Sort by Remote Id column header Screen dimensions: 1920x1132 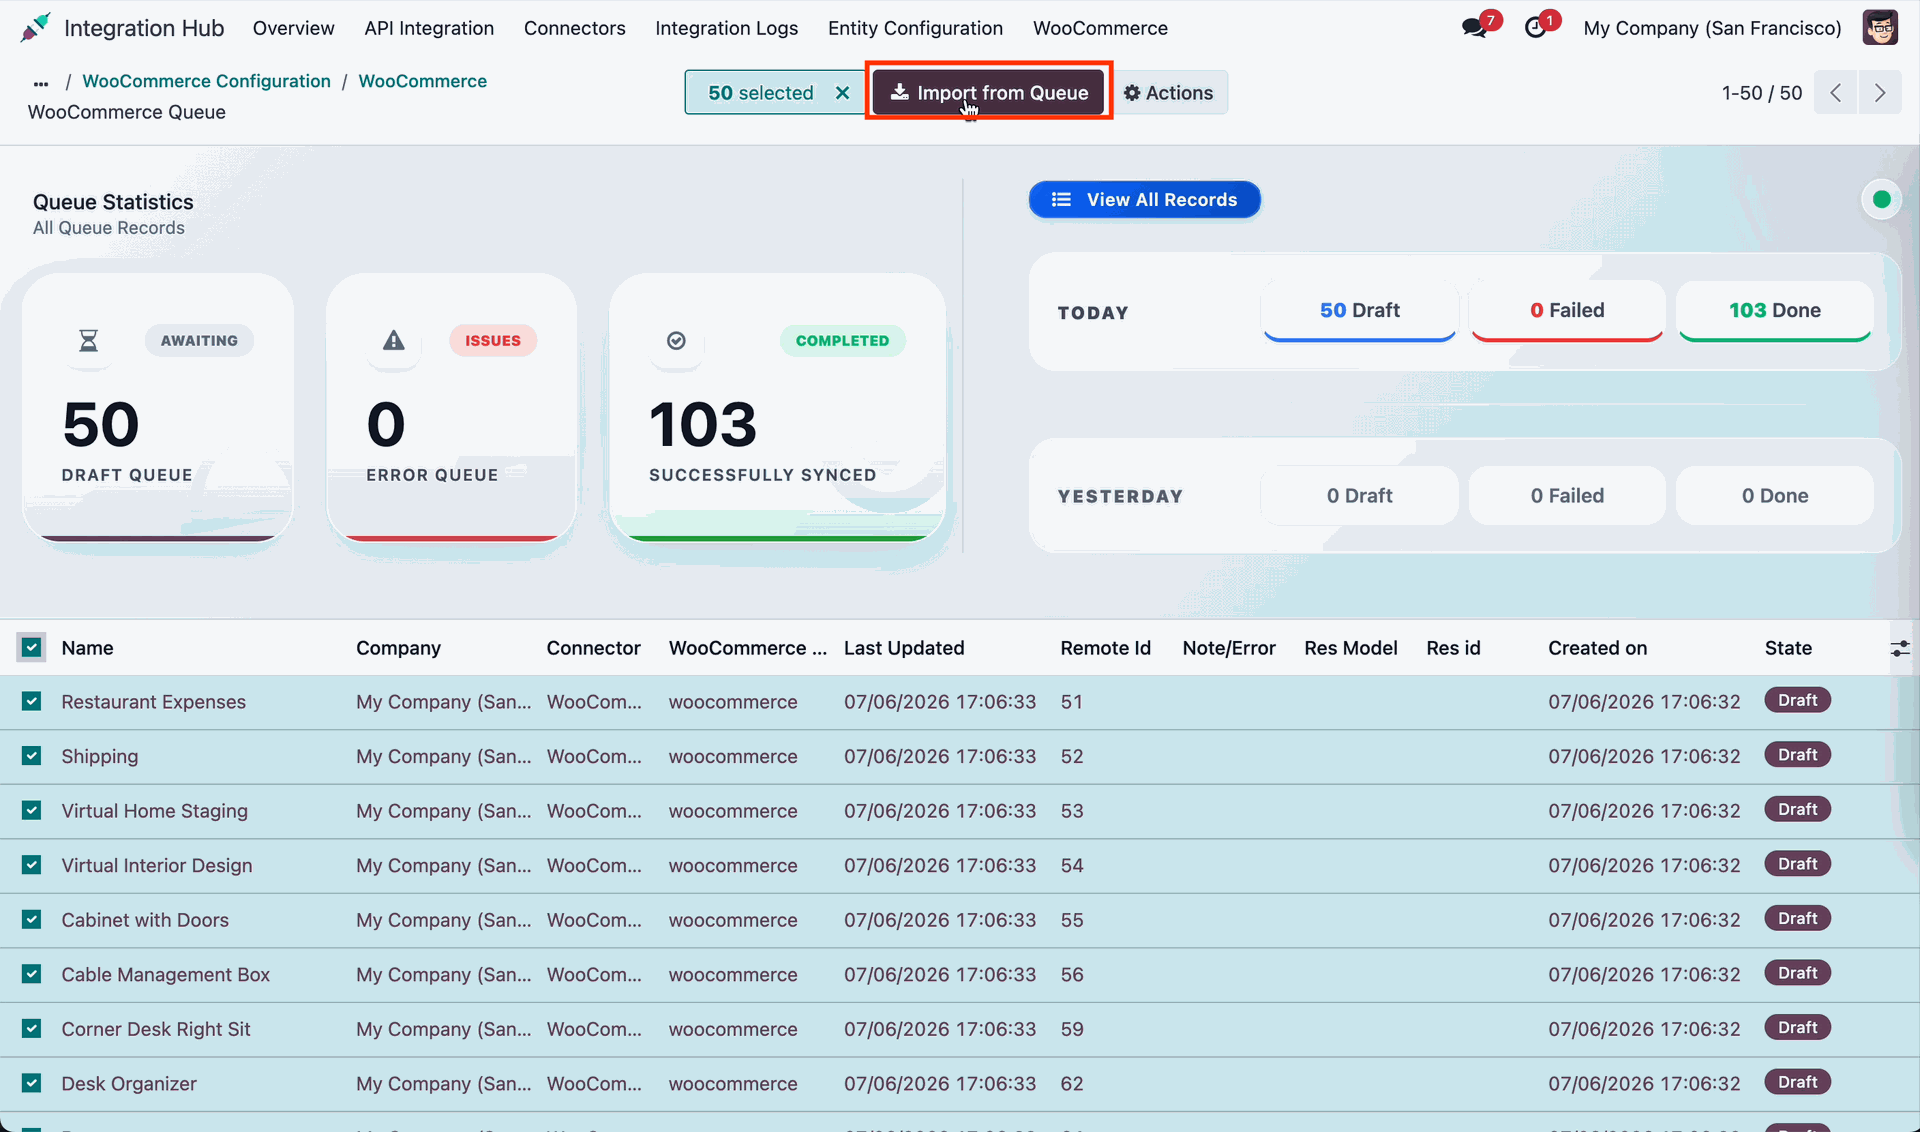pos(1105,648)
